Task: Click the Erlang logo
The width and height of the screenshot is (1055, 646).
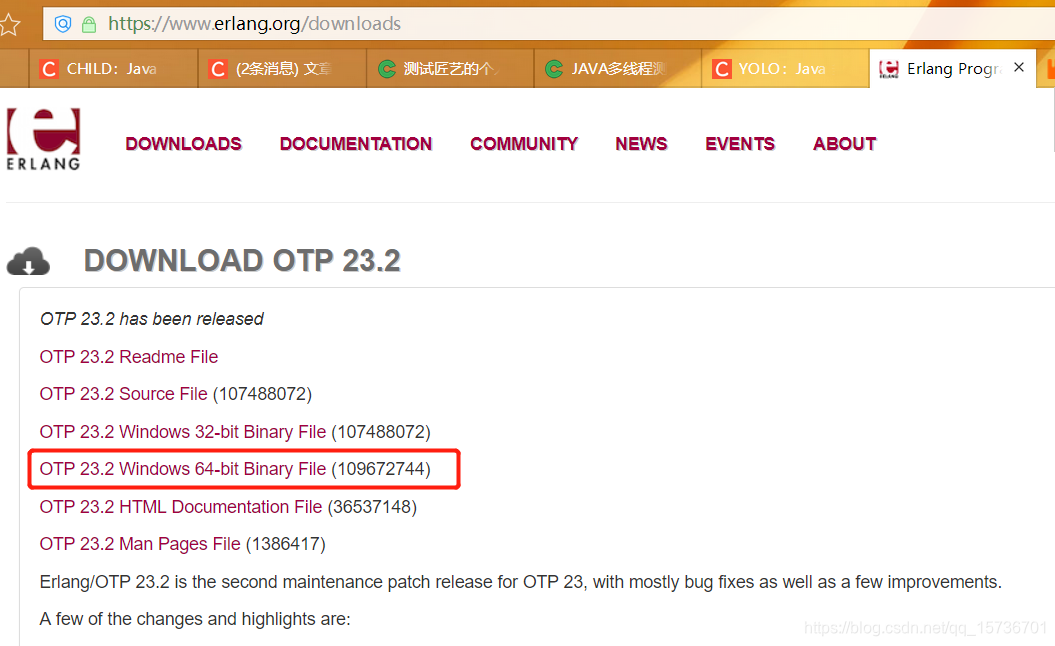Action: [44, 139]
